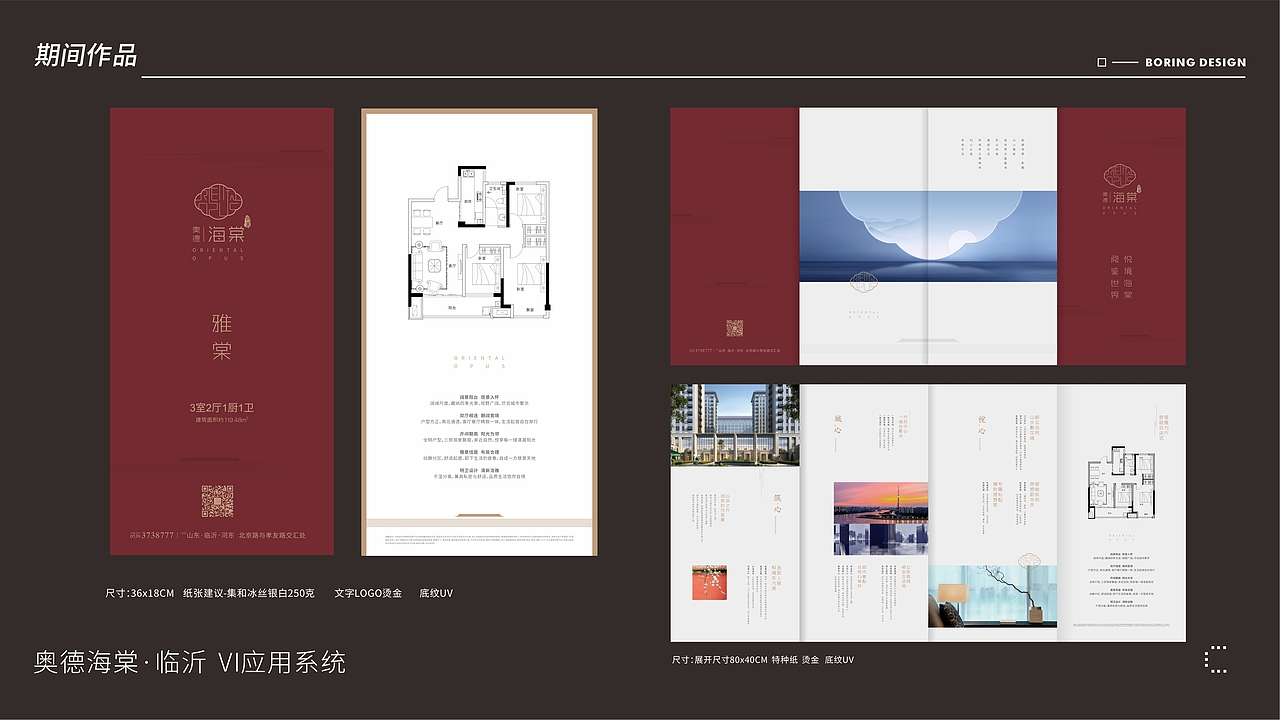
Task: Click the "奥德海棠·临沂 VI应用系统" footer title
Action: pyautogui.click(x=190, y=662)
